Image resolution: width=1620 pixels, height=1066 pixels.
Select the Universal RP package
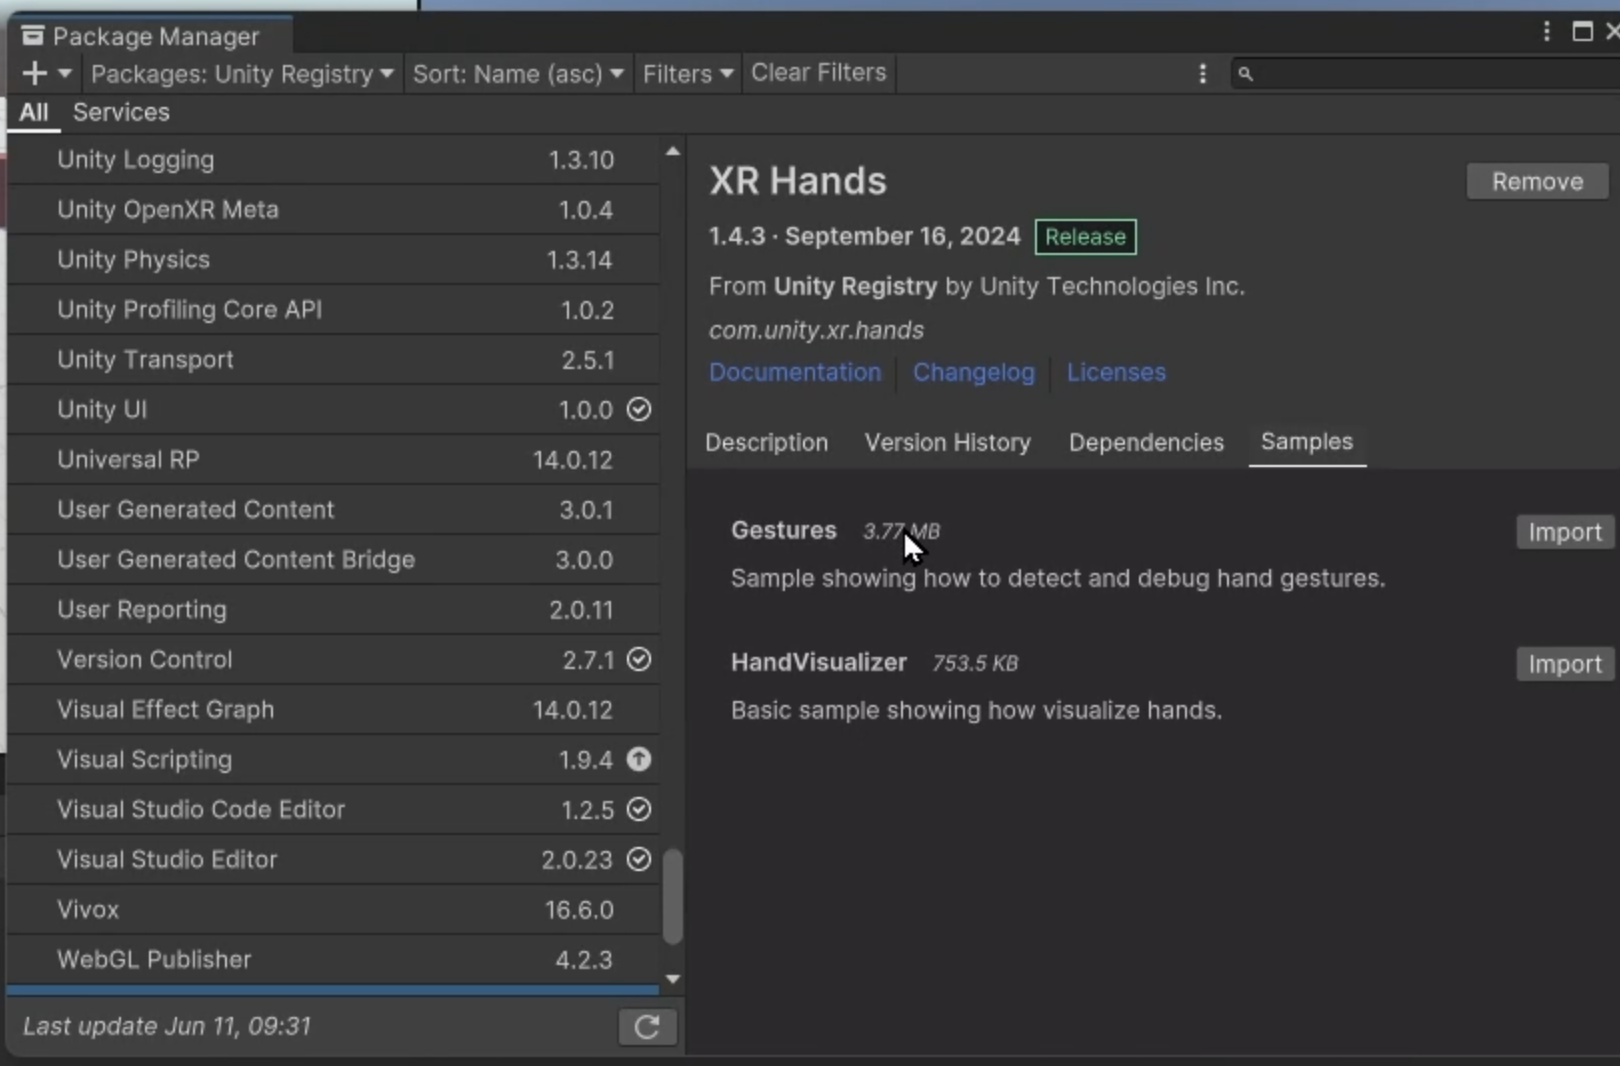(x=333, y=460)
